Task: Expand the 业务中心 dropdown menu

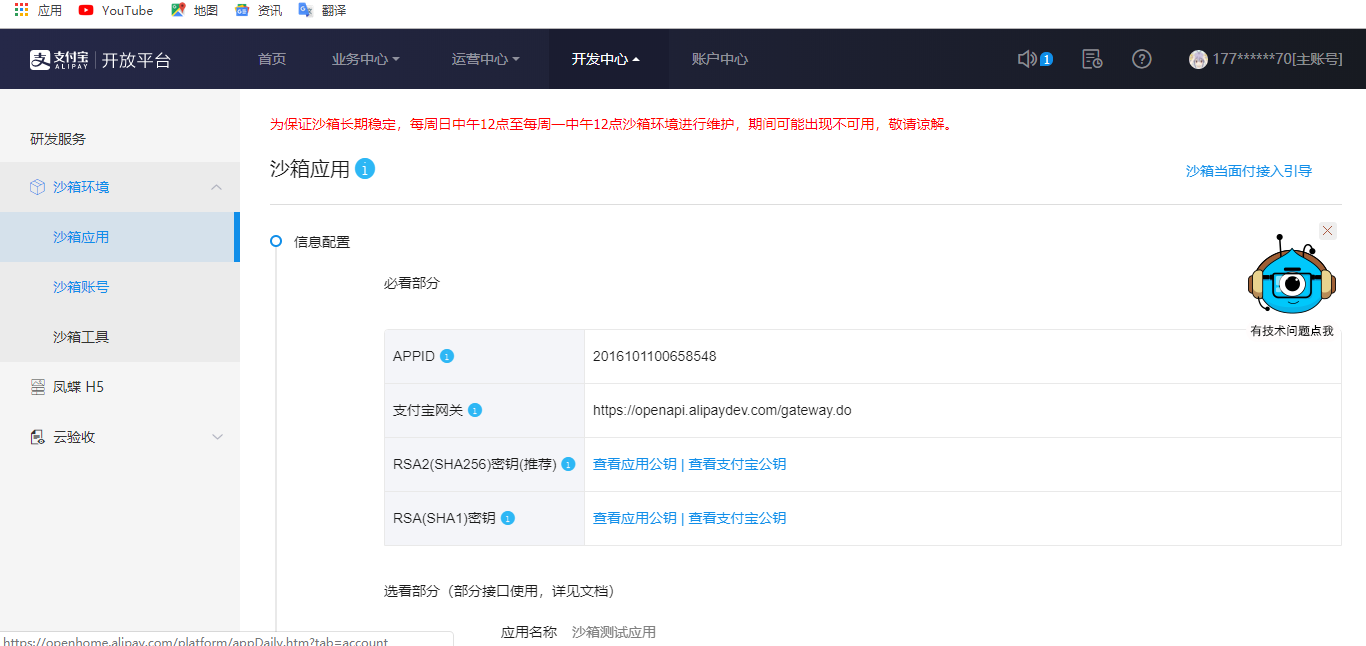Action: 366,59
